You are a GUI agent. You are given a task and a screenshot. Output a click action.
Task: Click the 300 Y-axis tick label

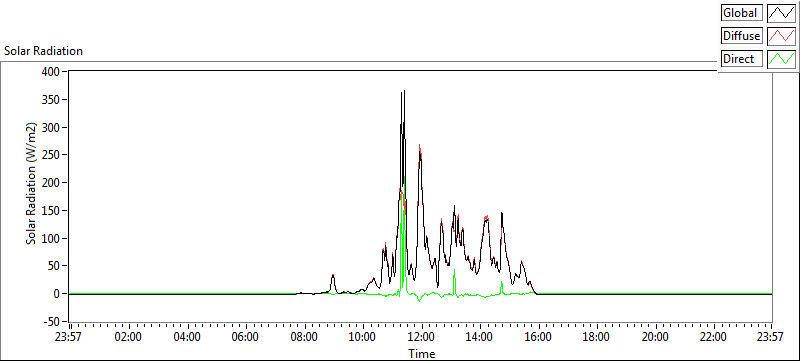(50, 127)
